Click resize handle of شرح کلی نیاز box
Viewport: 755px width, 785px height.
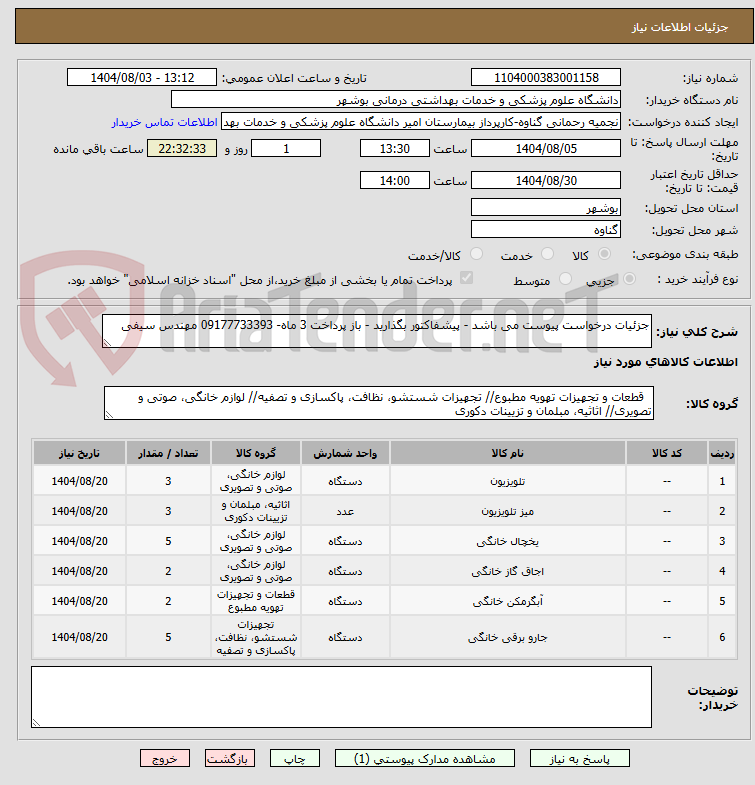pos(107,343)
